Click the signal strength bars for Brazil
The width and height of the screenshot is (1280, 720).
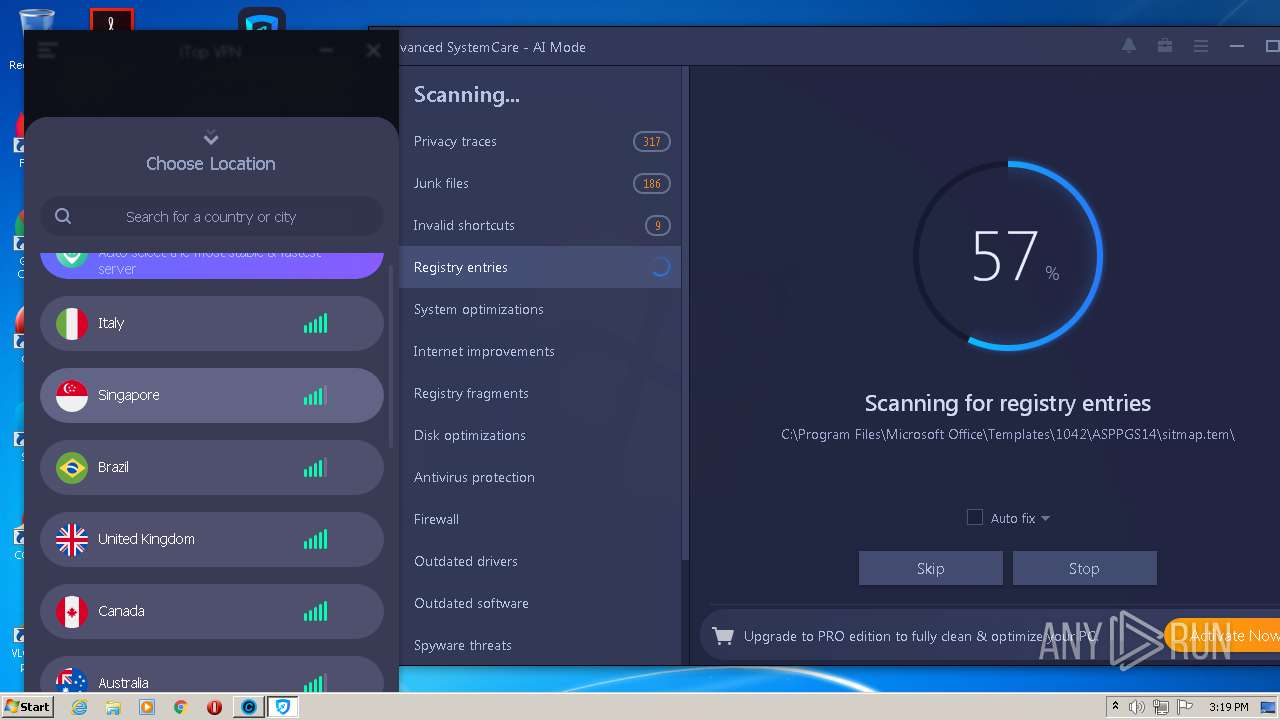click(x=315, y=467)
